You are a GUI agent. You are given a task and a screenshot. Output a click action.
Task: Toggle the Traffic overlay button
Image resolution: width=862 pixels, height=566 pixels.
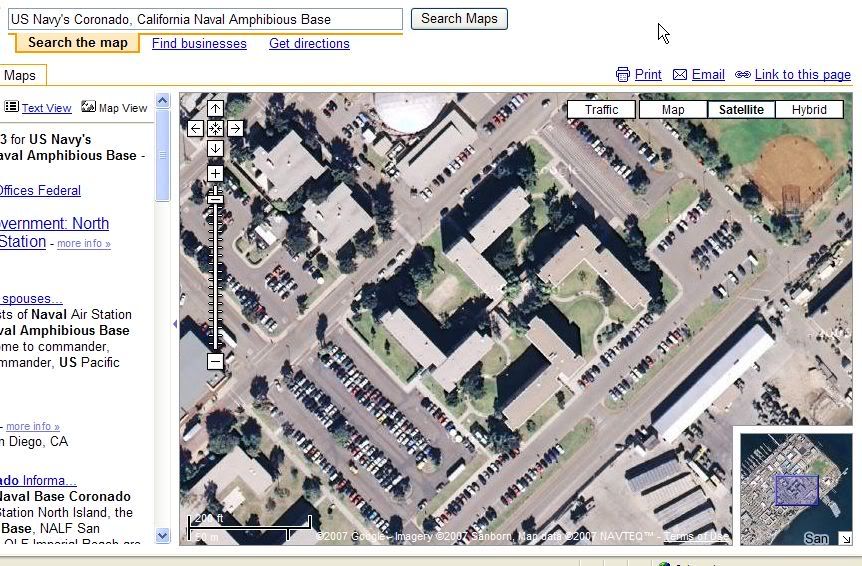click(602, 110)
